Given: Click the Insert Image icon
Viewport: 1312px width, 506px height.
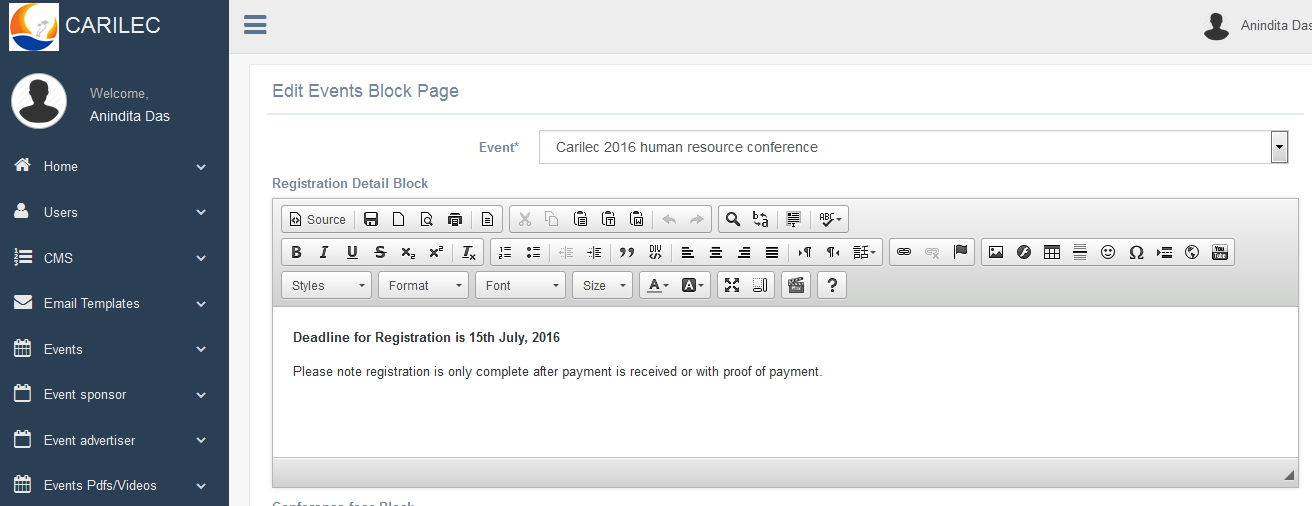Looking at the screenshot, I should (996, 252).
